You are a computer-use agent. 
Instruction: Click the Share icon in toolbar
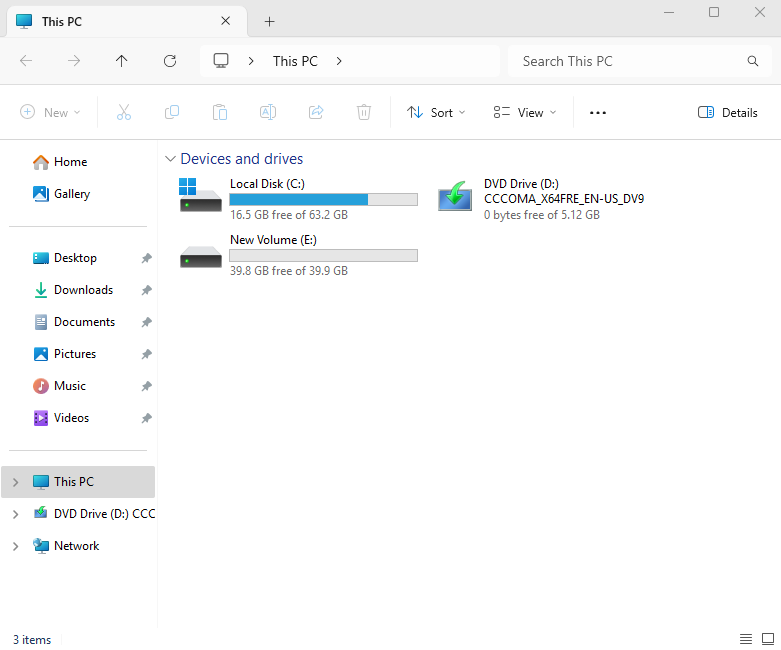click(316, 113)
